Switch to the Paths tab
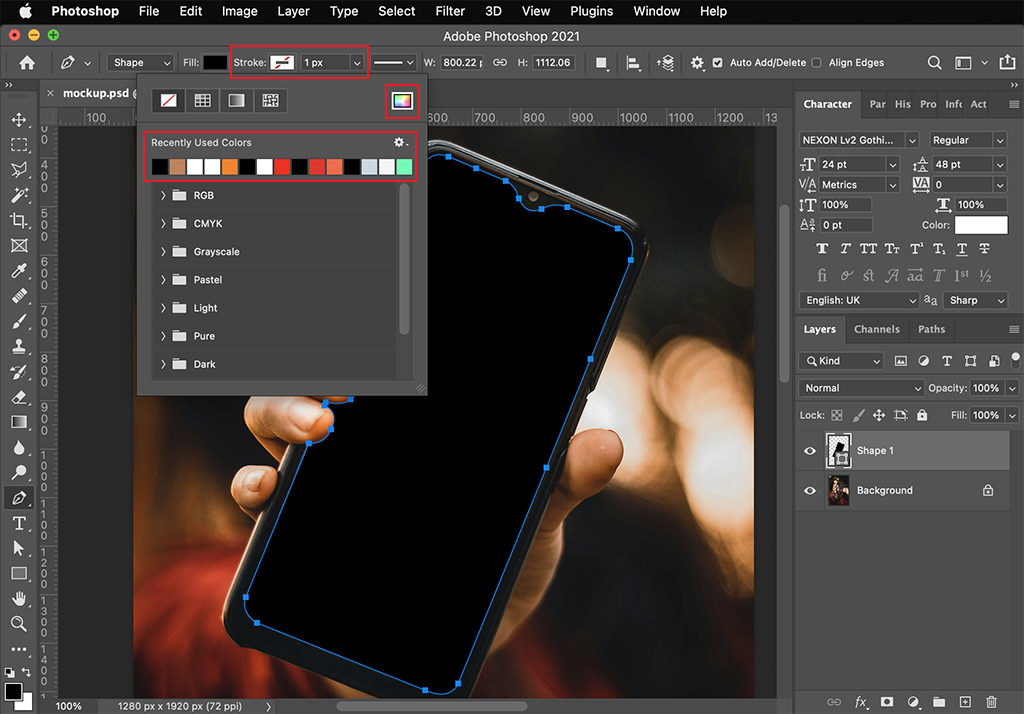The width and height of the screenshot is (1024, 714). click(x=931, y=329)
